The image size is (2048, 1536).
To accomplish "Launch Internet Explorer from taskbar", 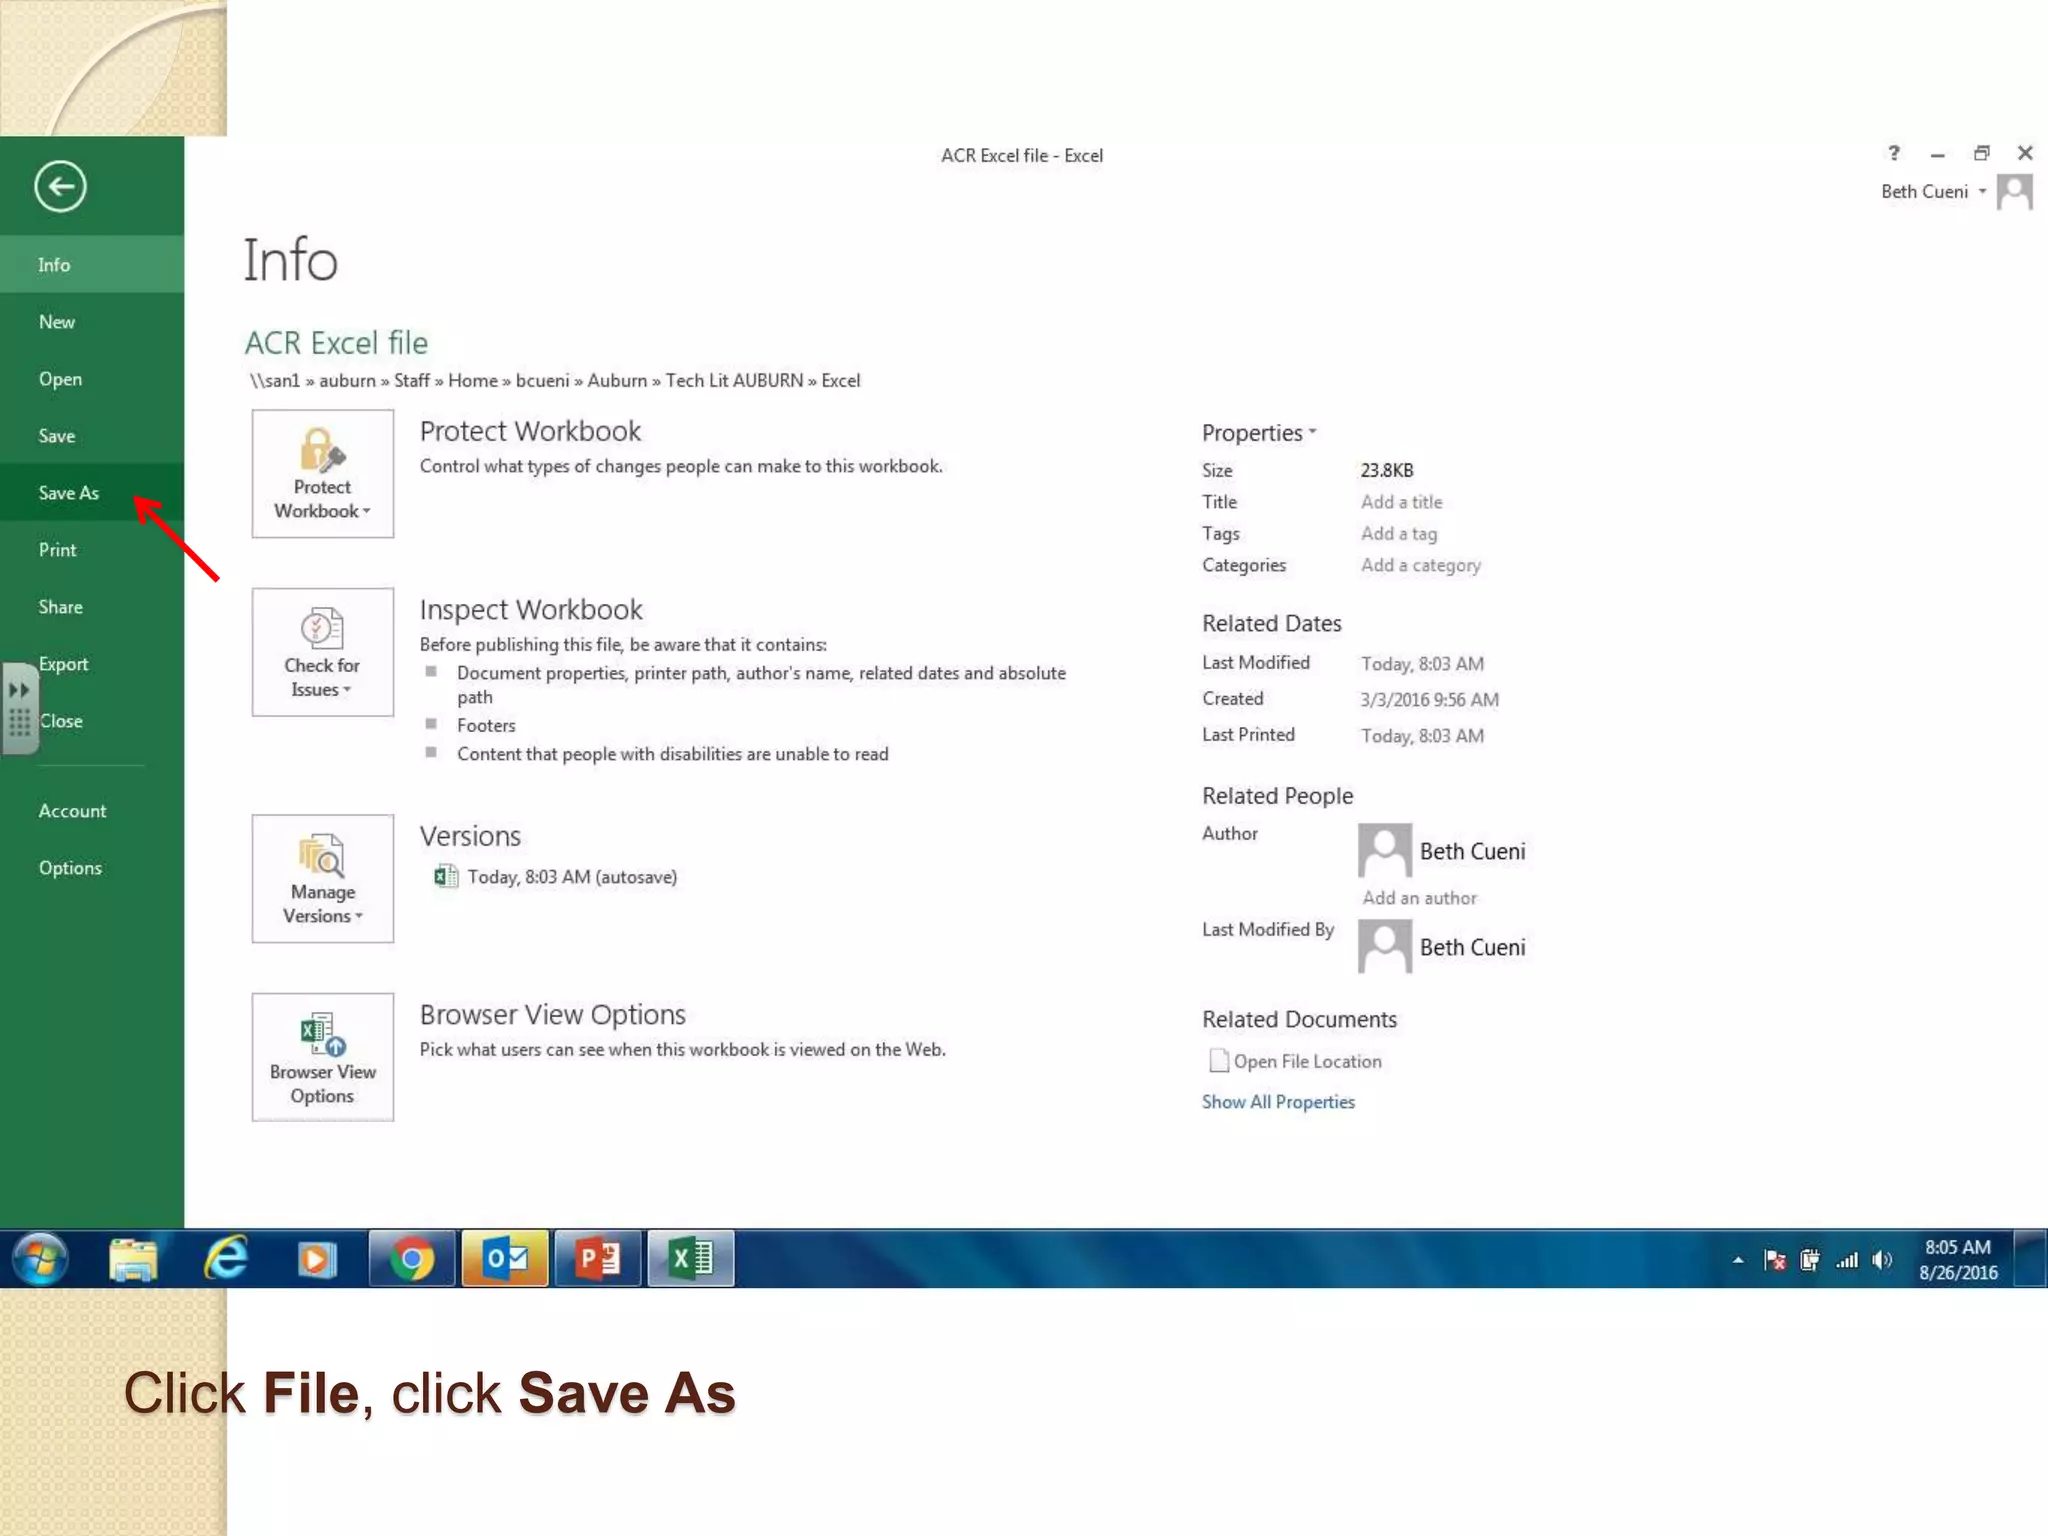I will click(226, 1258).
